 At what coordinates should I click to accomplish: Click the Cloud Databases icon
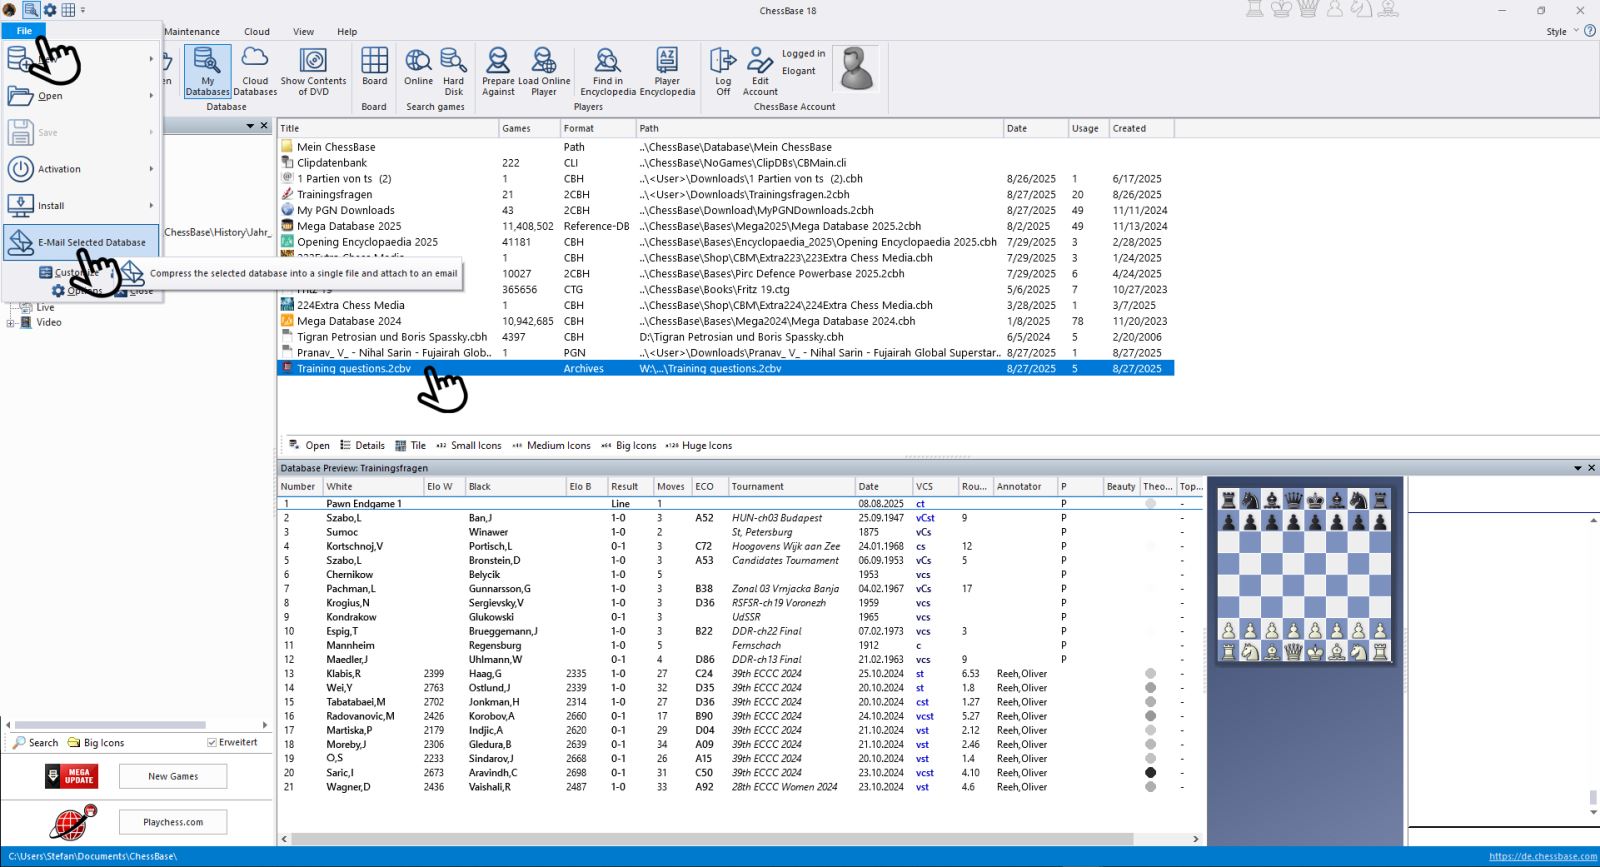255,71
